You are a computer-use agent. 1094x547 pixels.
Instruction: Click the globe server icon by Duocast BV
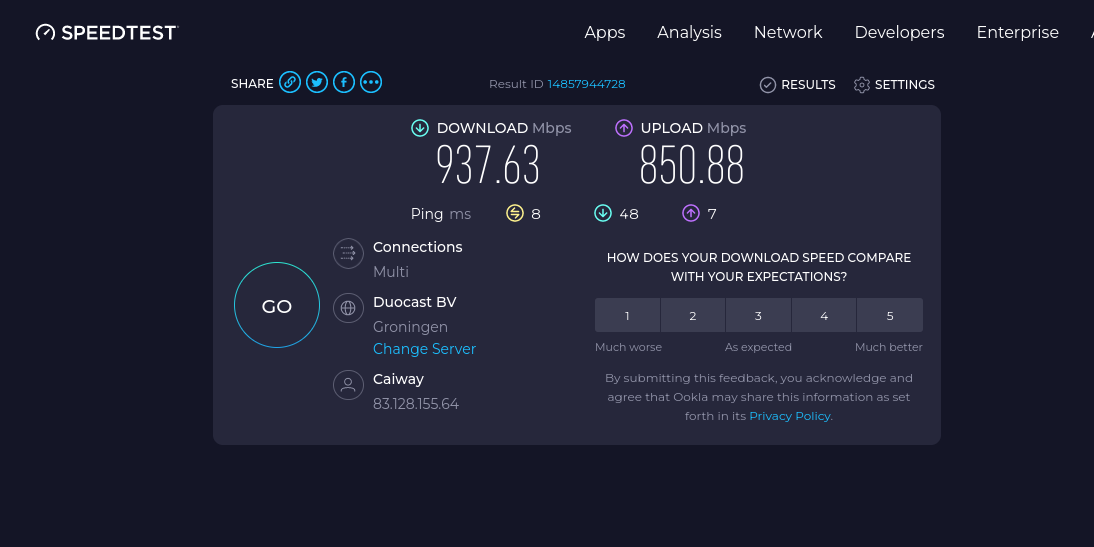point(348,308)
